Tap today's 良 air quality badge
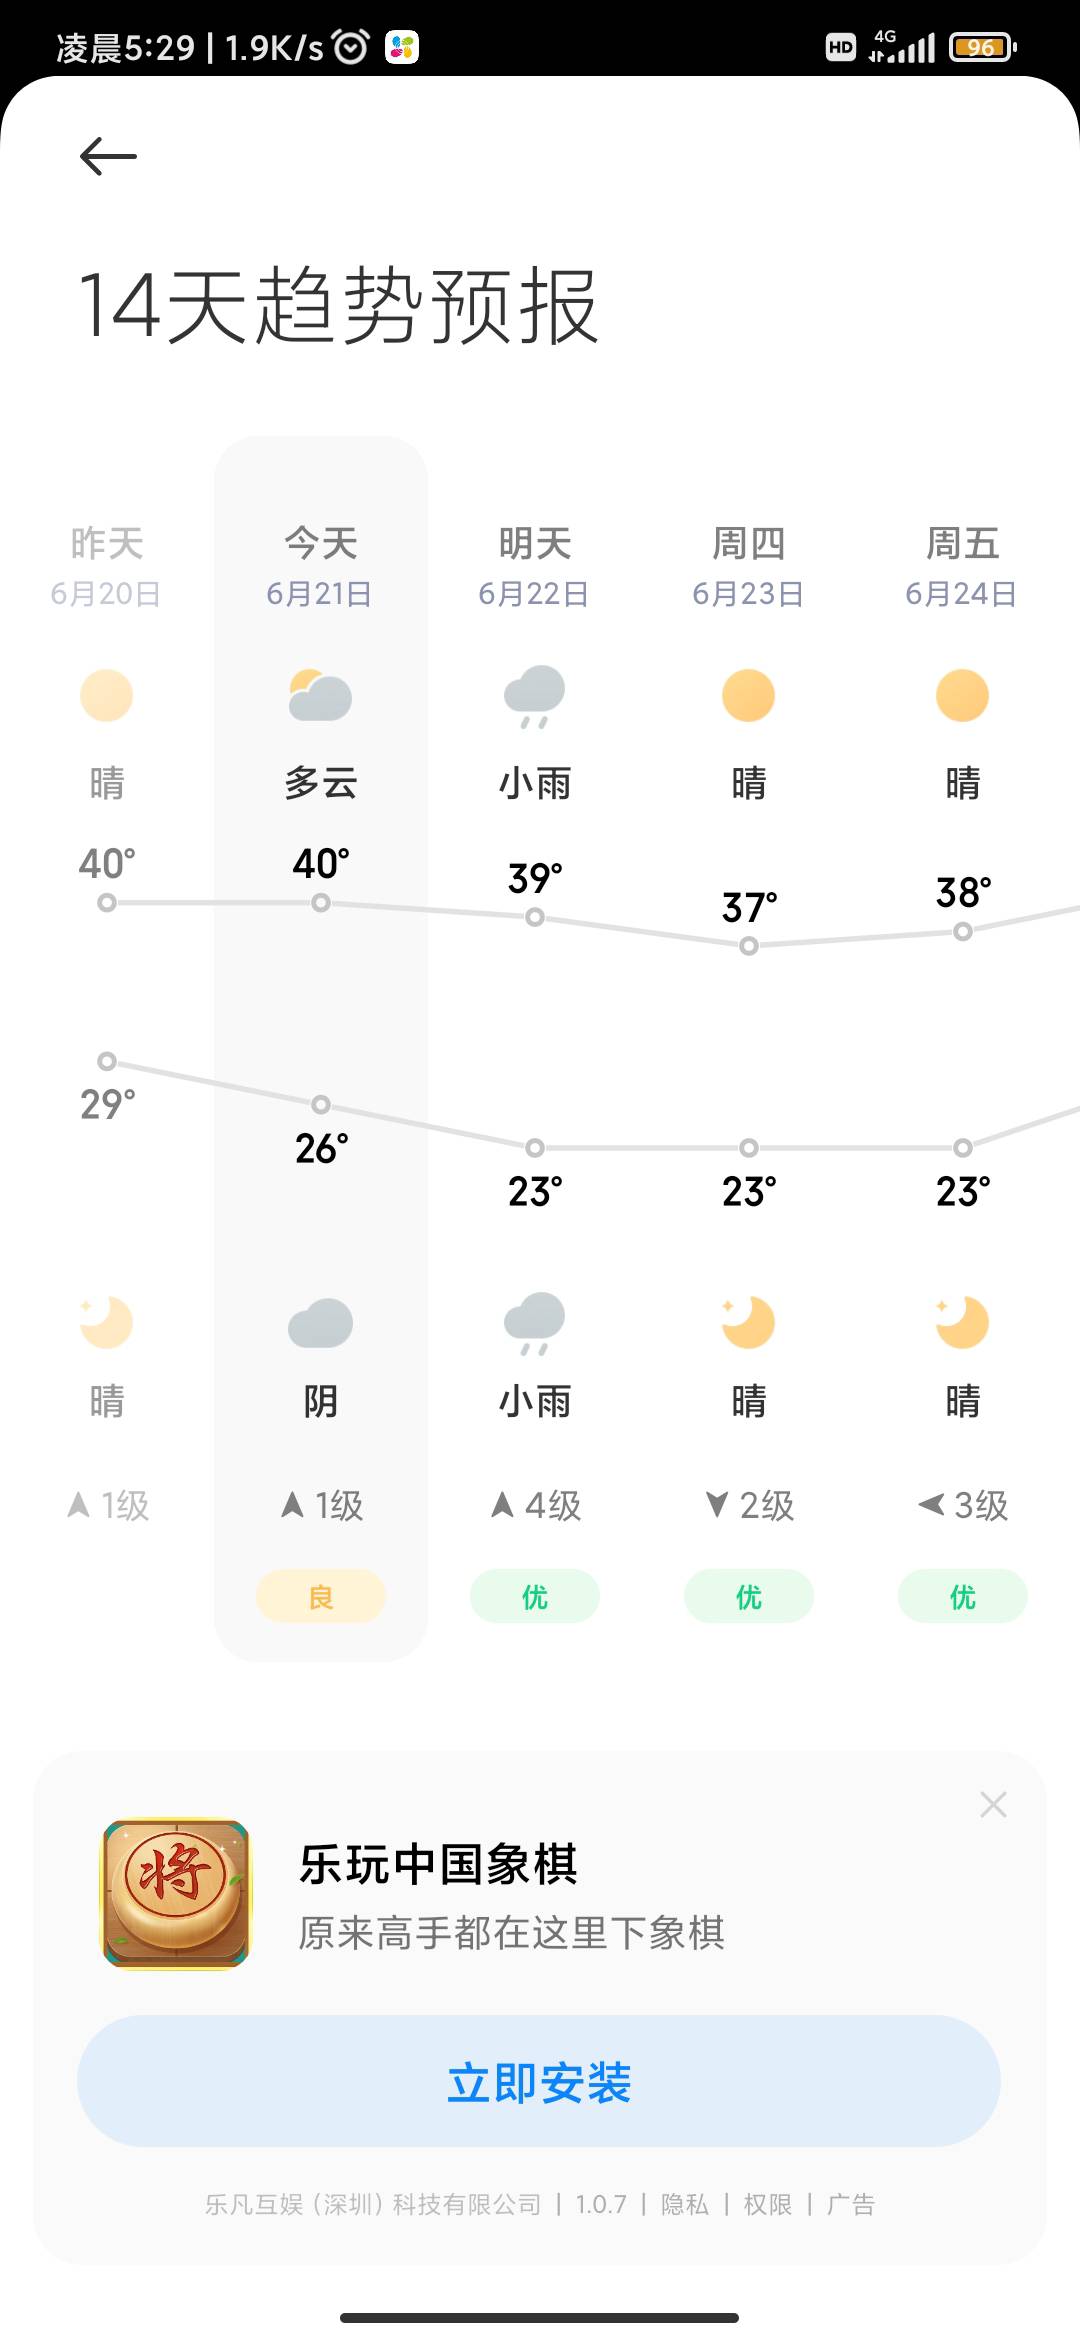Screen dimensions: 1080x2340 (320, 1596)
